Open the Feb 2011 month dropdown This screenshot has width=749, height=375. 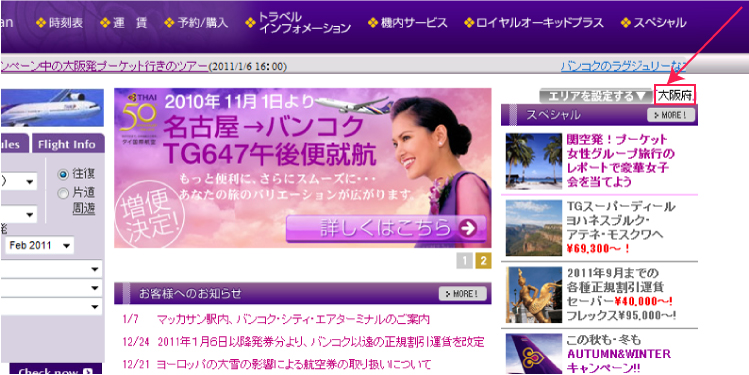pyautogui.click(x=39, y=246)
